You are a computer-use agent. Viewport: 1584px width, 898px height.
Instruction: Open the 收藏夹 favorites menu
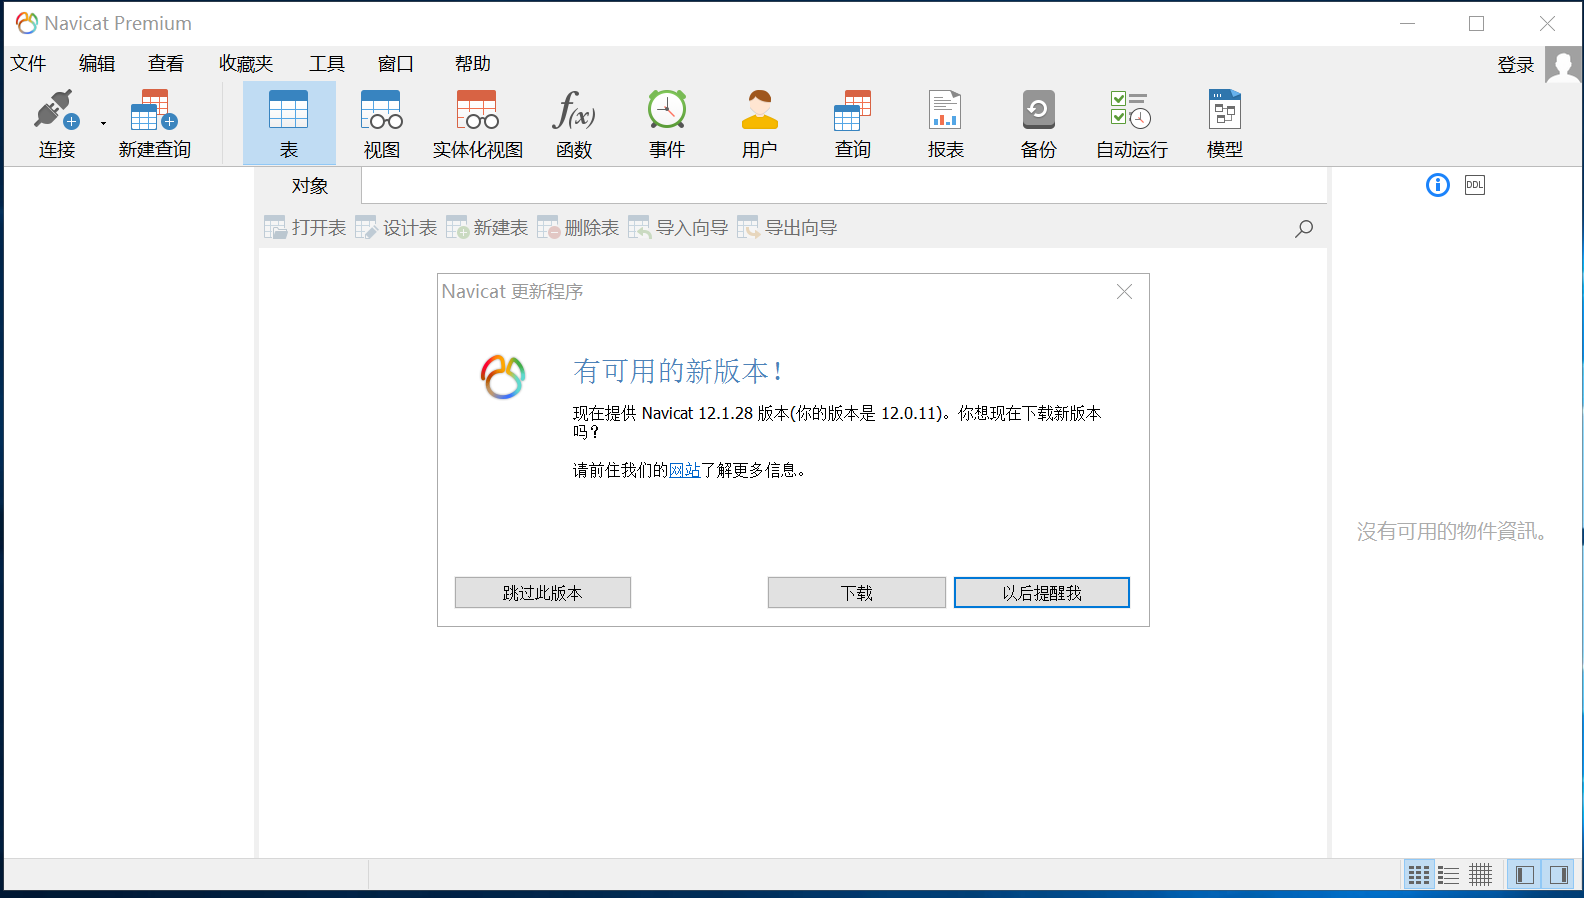point(246,64)
